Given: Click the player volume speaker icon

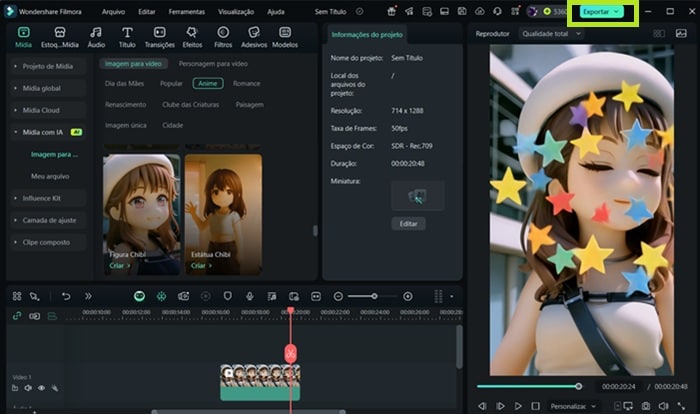Looking at the screenshot, I should coord(663,406).
